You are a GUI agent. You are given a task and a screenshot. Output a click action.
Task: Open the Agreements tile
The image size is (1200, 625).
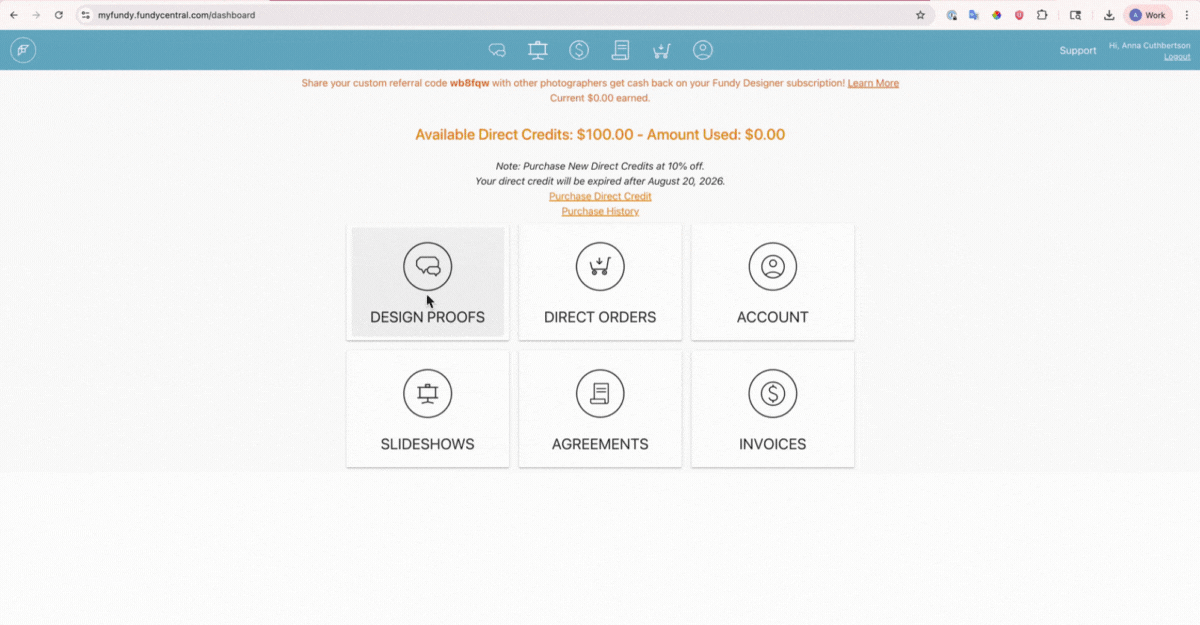(x=600, y=409)
